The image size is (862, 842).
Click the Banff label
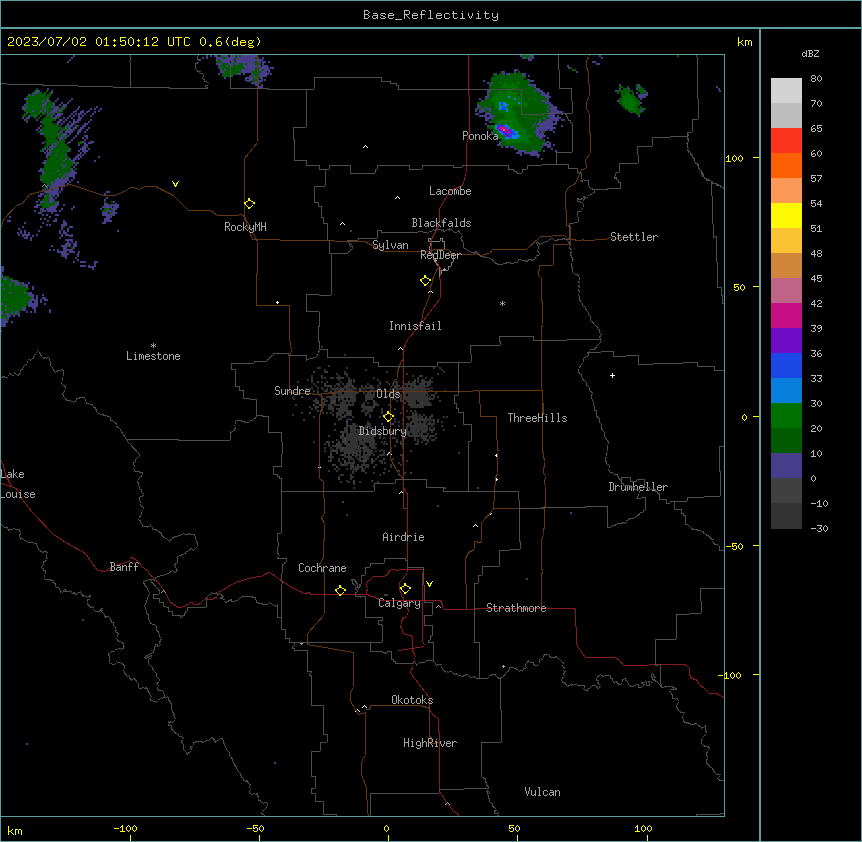124,567
